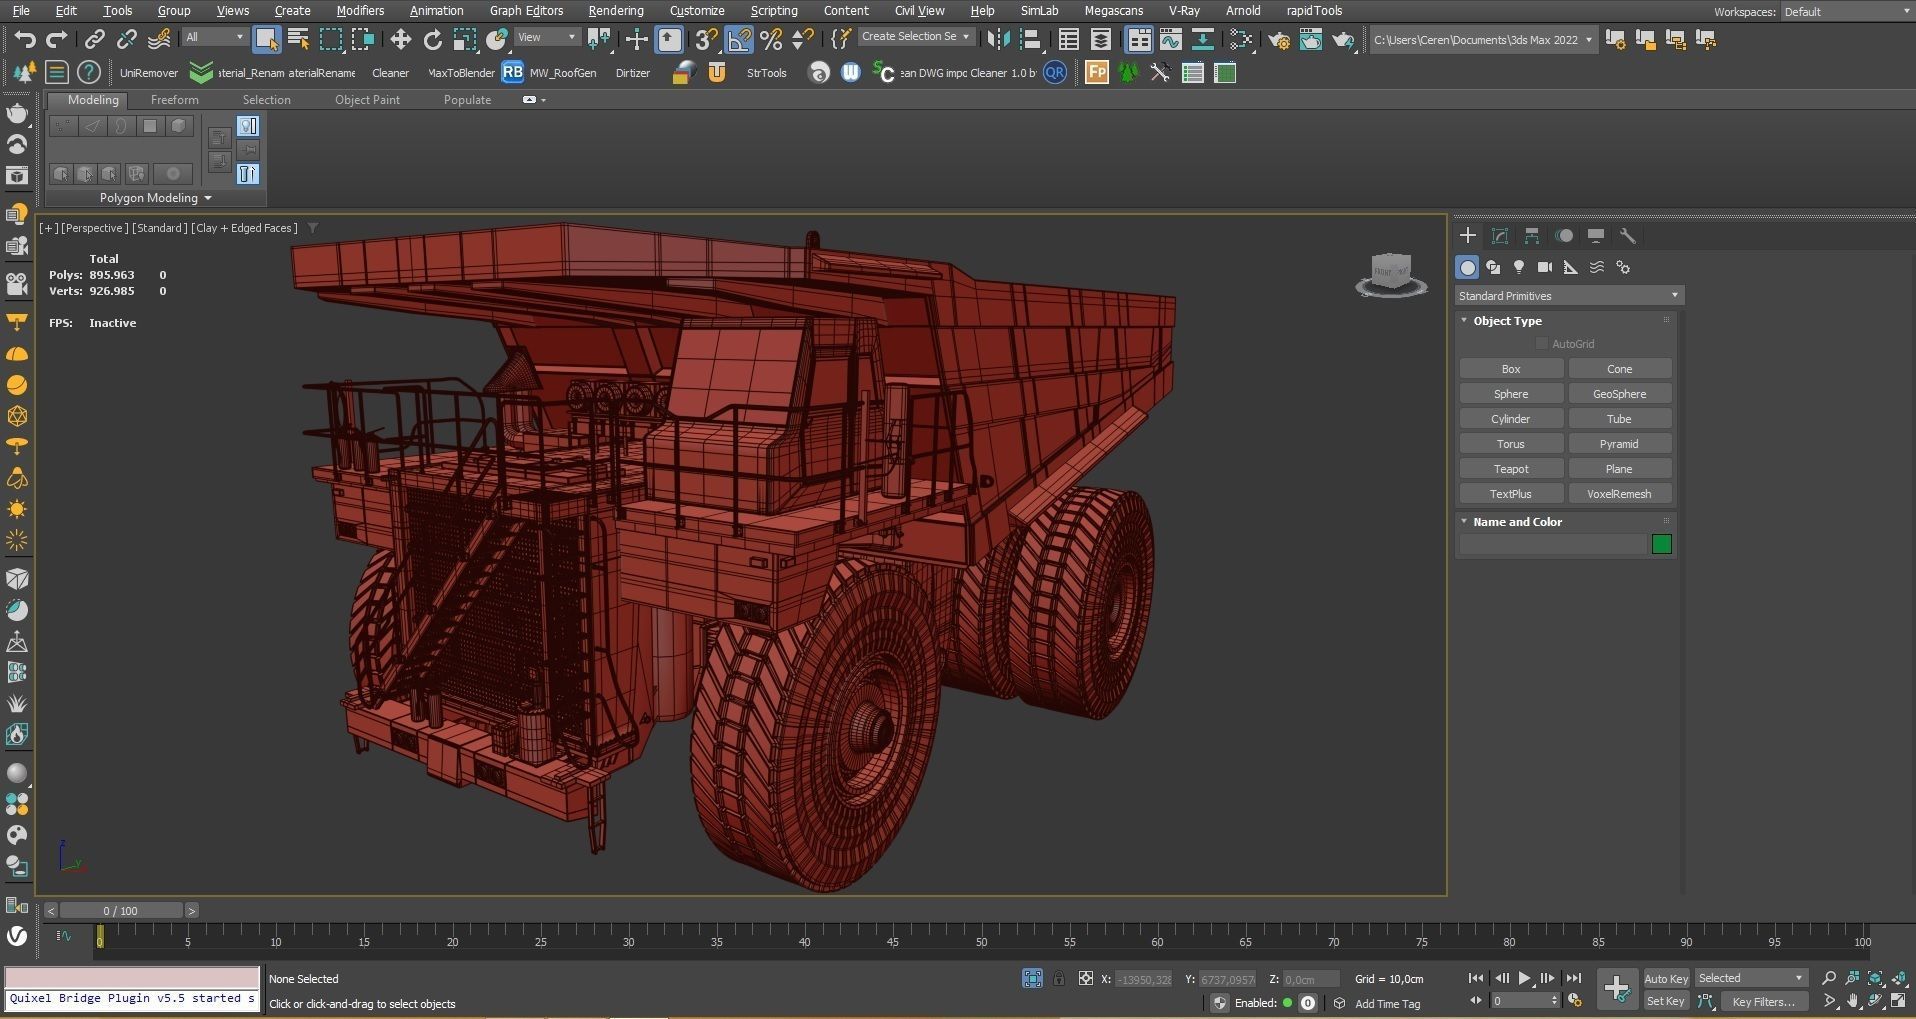Open the Modifiers menu
1916x1019 pixels.
360,11
